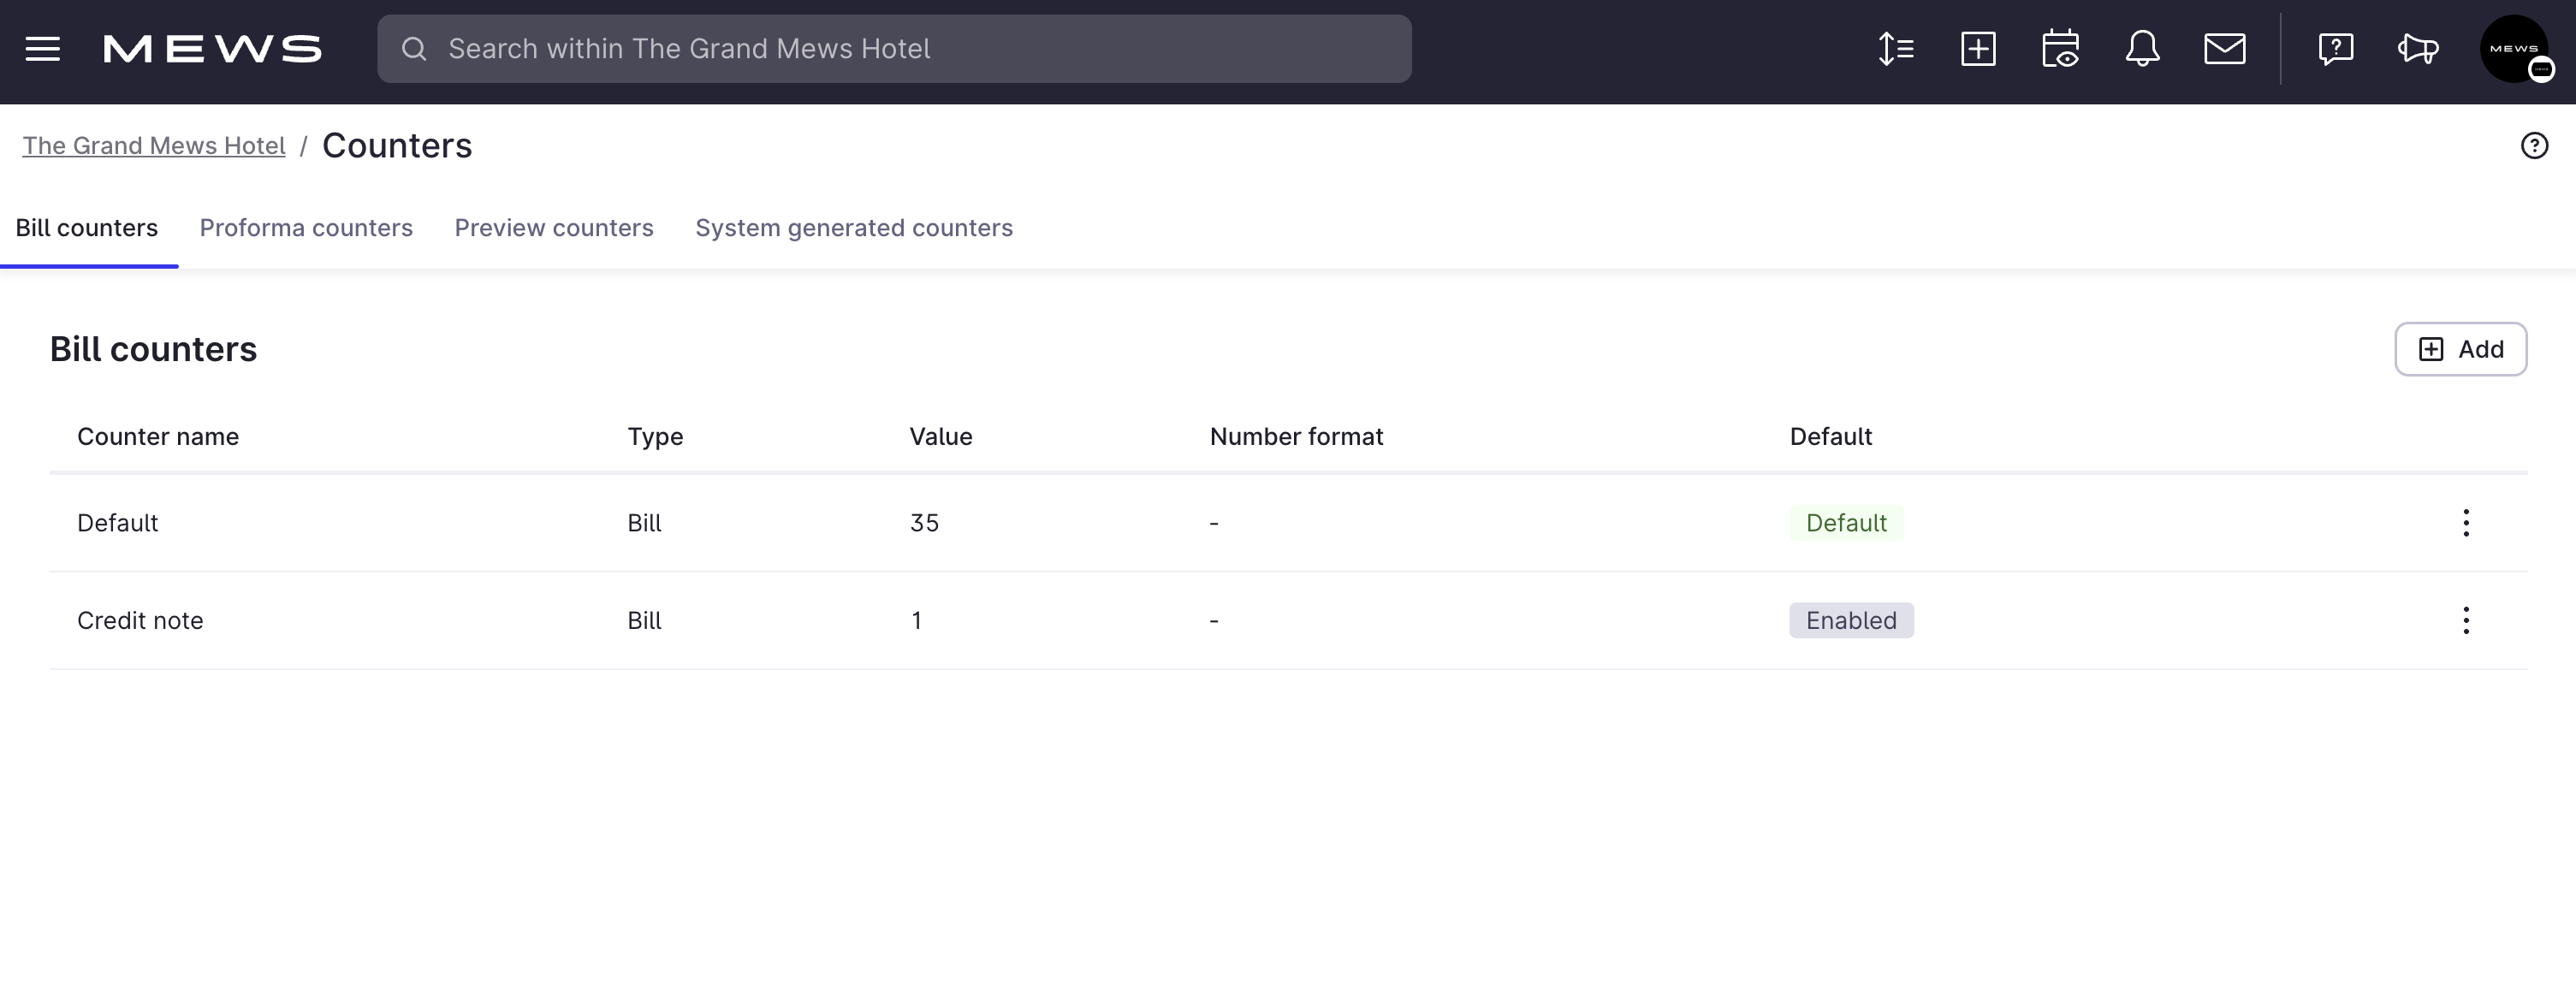Screen dimensions: 2576x1008
Task: Click the Bill counters section heading
Action: click(153, 349)
